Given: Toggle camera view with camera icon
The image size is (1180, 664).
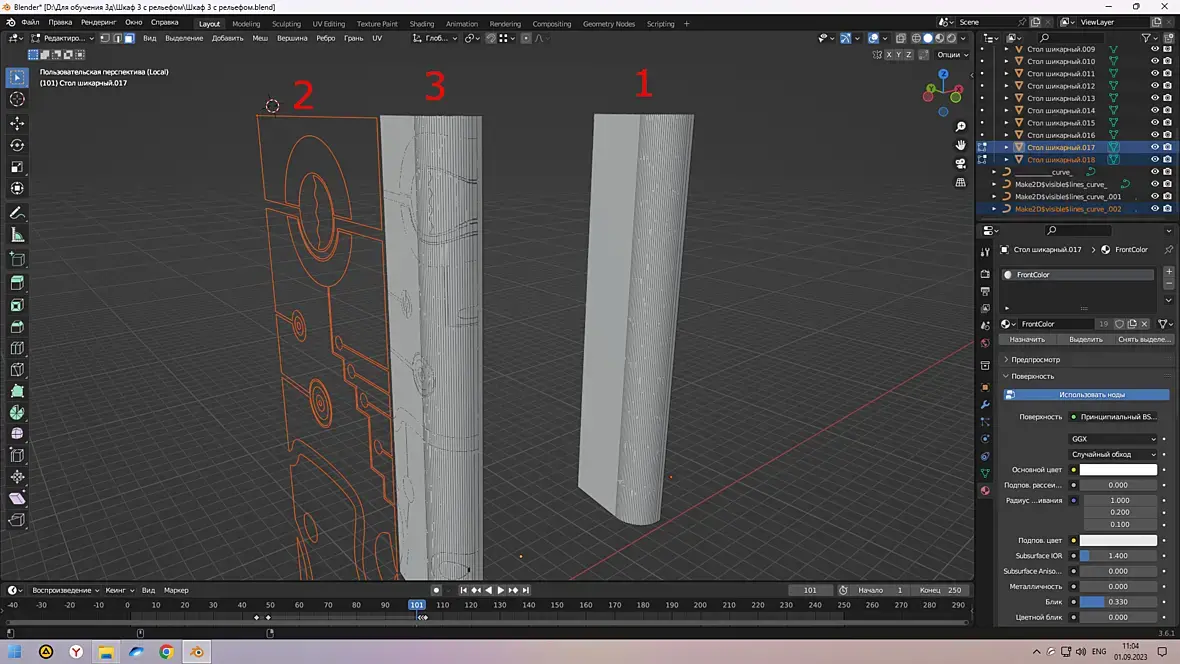Looking at the screenshot, I should (960, 164).
